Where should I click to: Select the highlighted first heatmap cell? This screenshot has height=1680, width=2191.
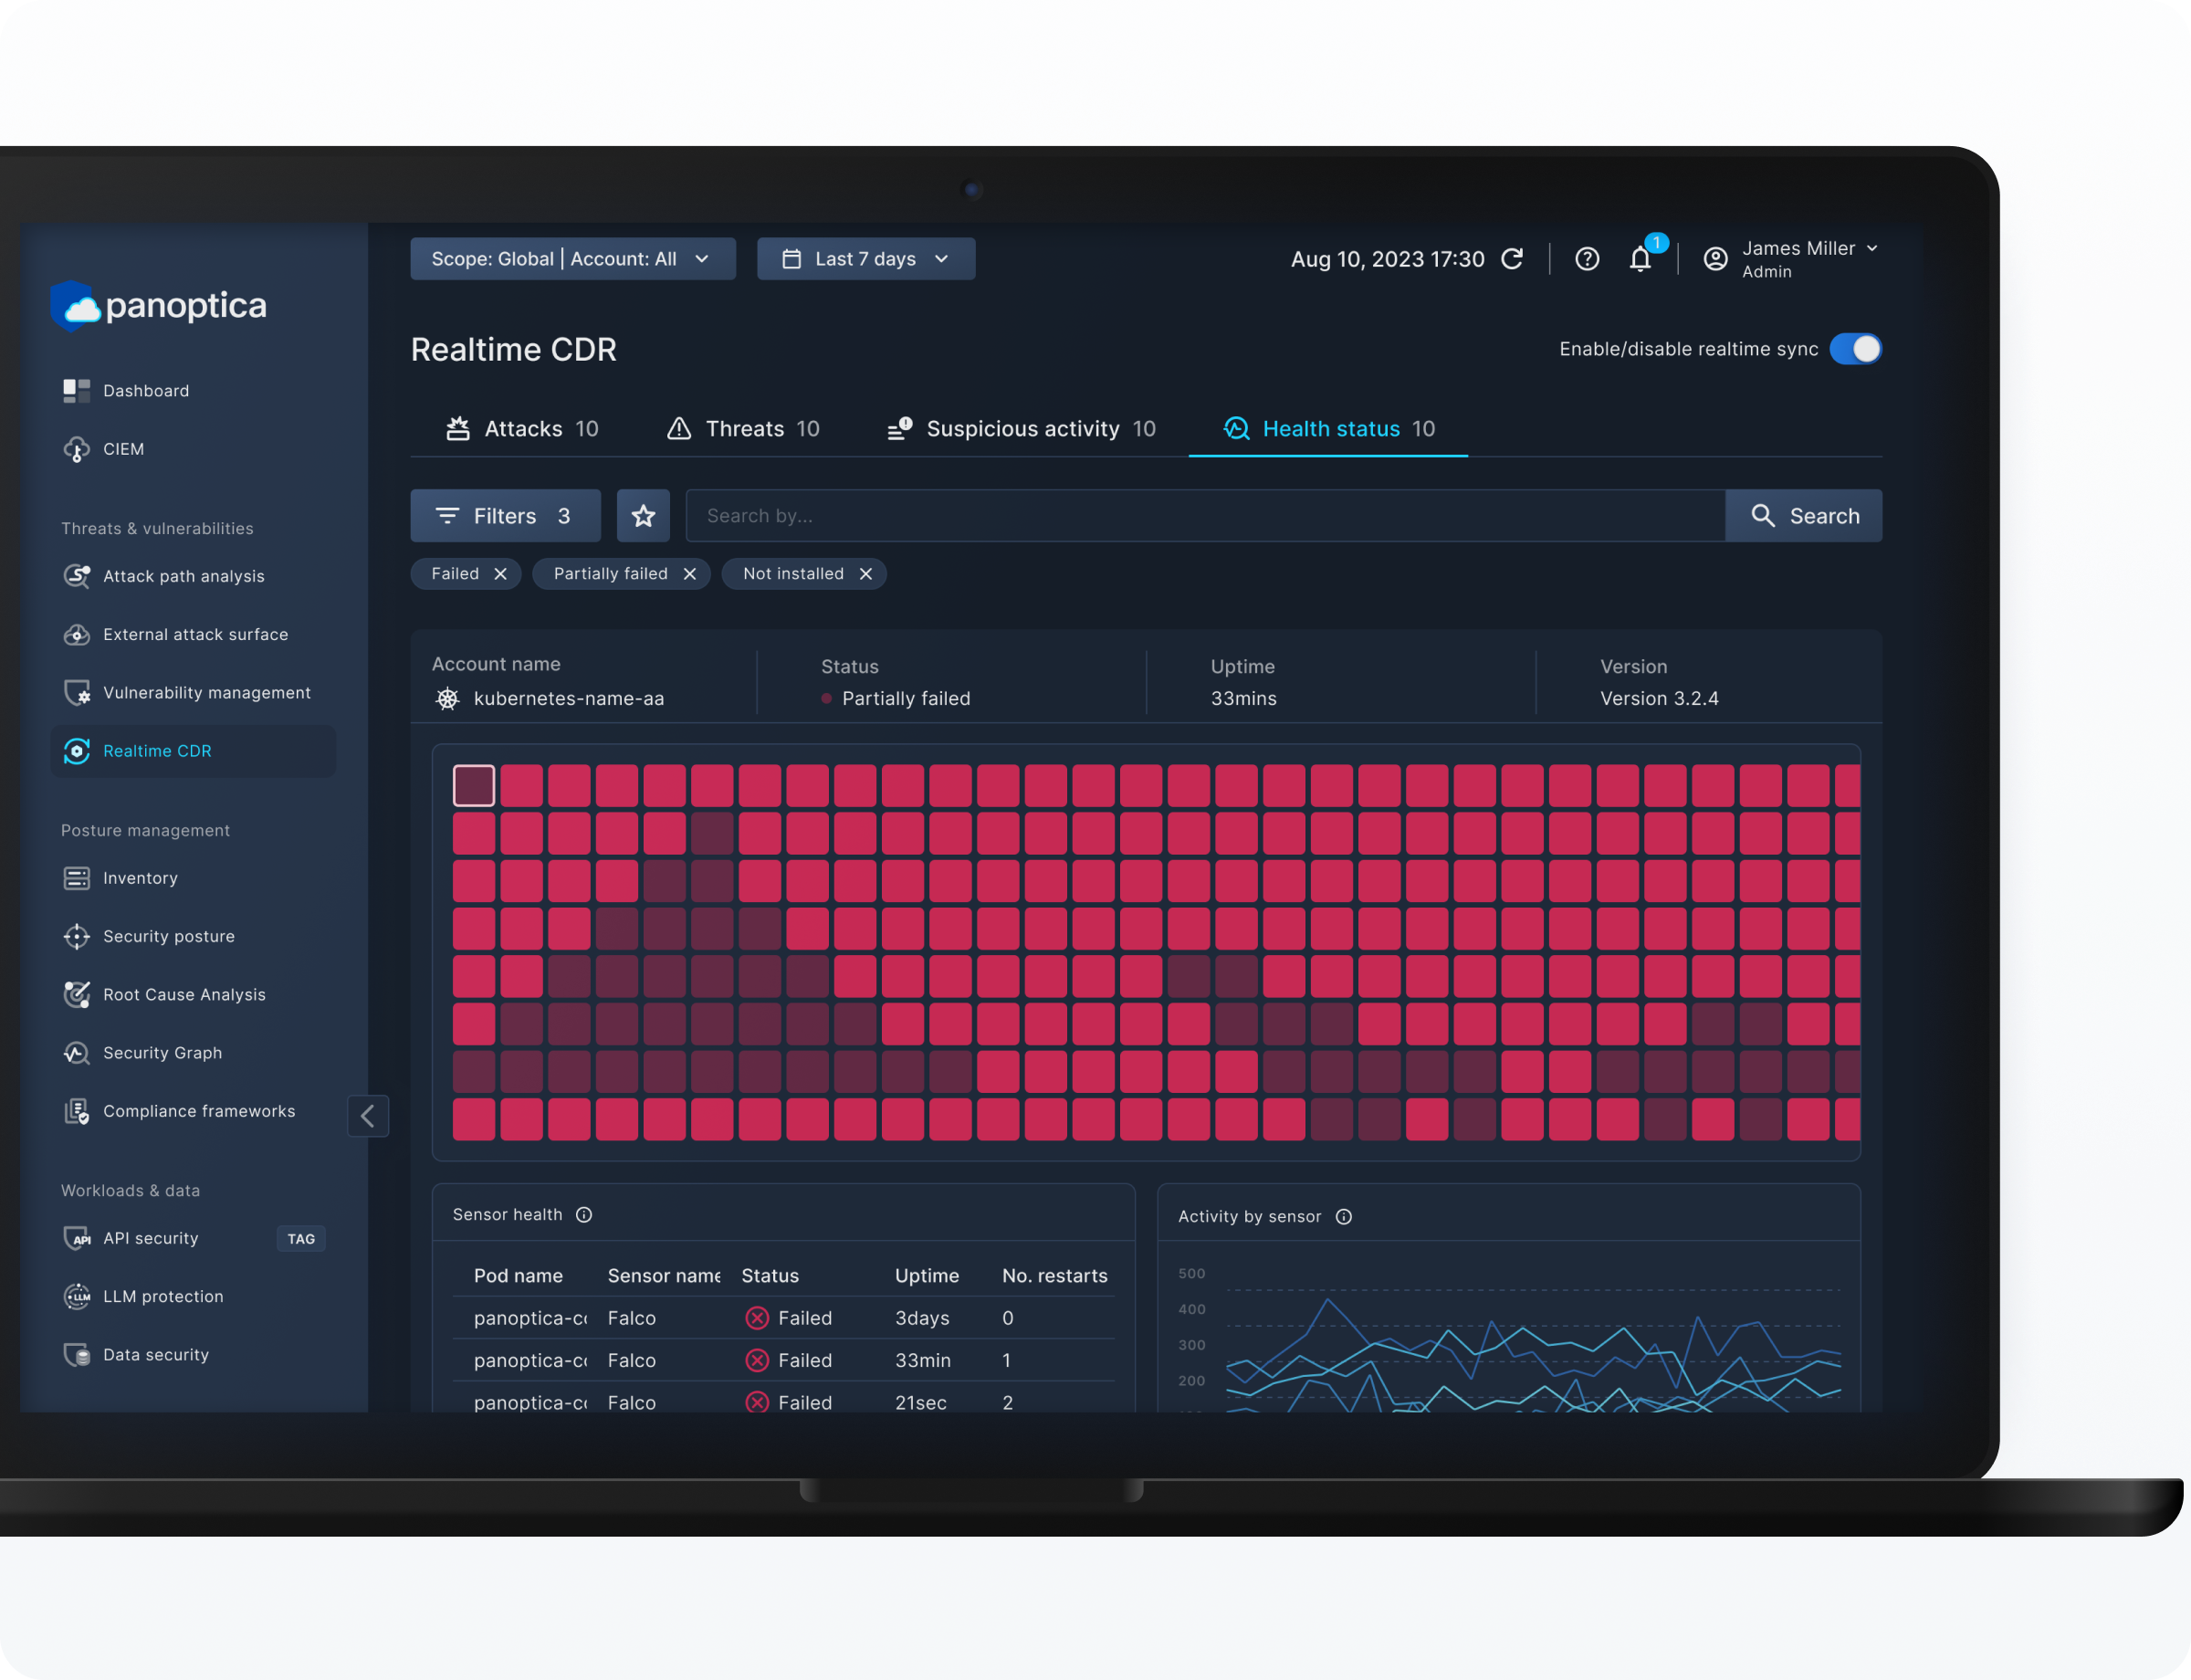click(x=474, y=786)
